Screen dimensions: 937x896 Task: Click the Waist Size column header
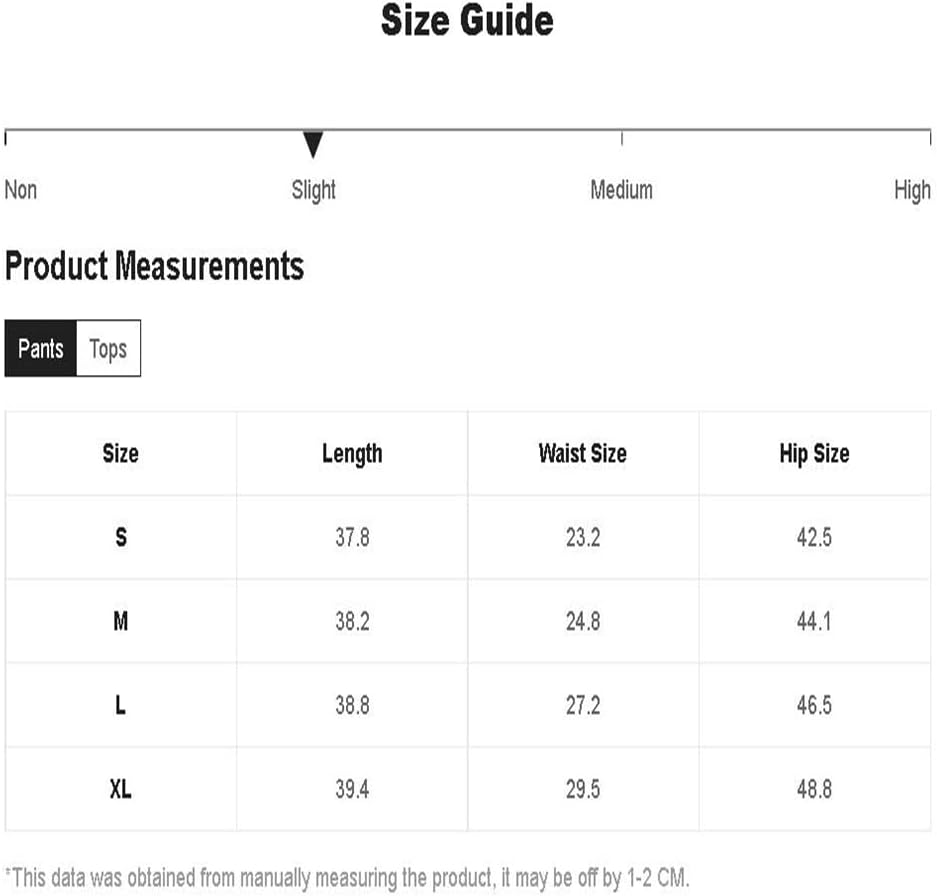click(583, 453)
